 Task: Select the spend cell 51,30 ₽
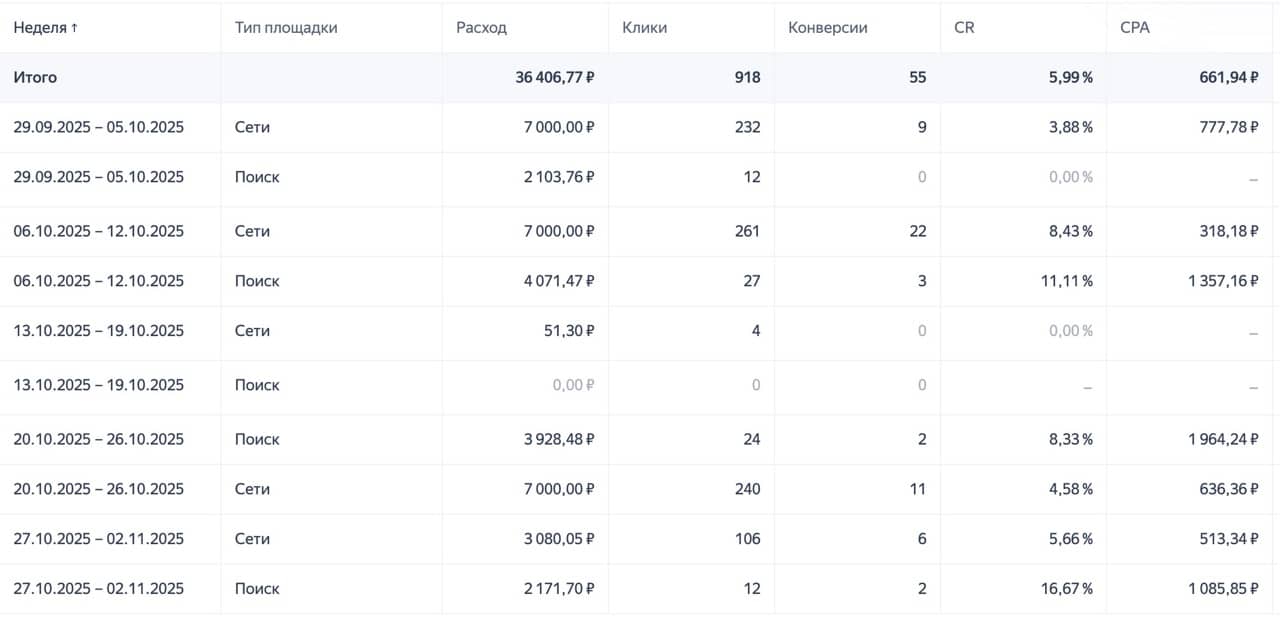(572, 331)
